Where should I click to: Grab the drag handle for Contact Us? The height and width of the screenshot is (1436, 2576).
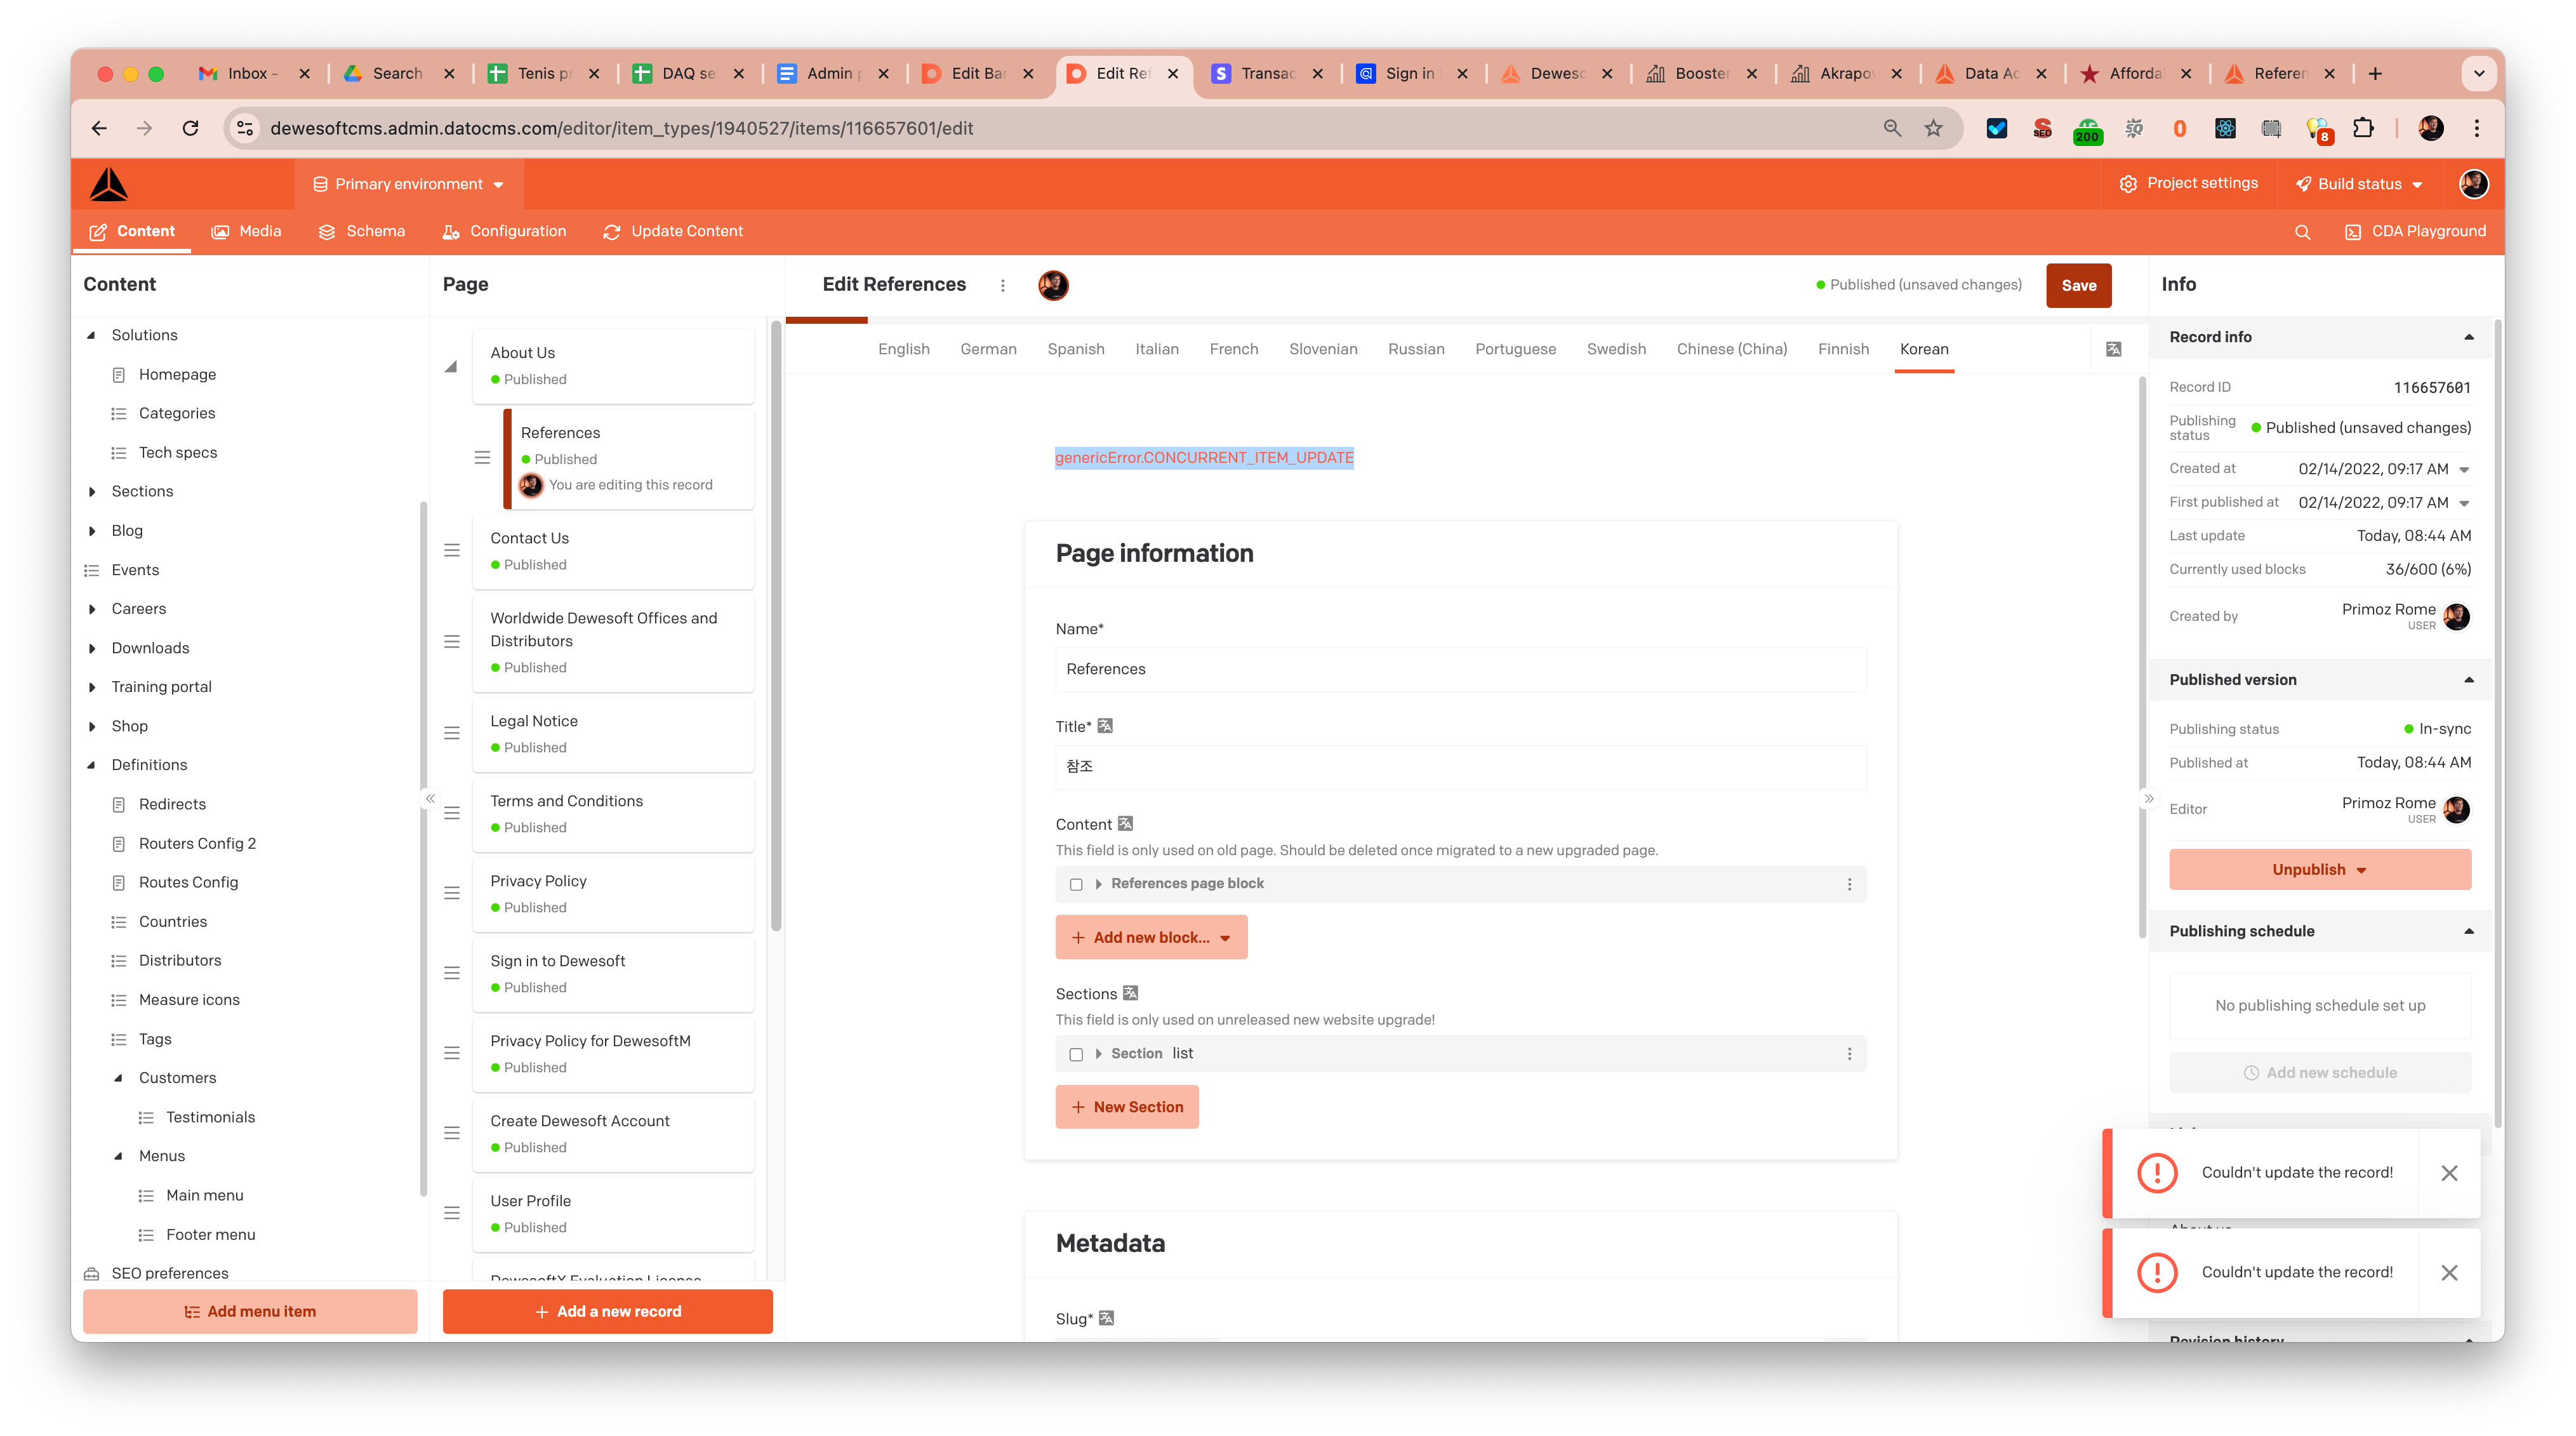coord(452,551)
